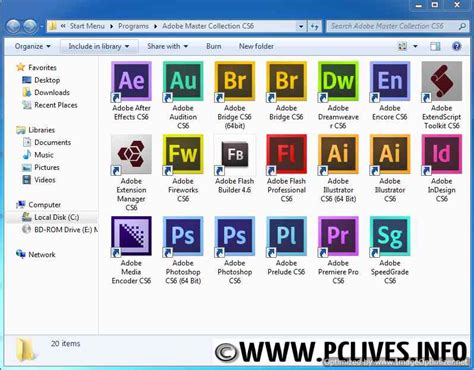Select the Adobe Fireworks CS6 icon
This screenshot has width=474, height=370.
[183, 155]
